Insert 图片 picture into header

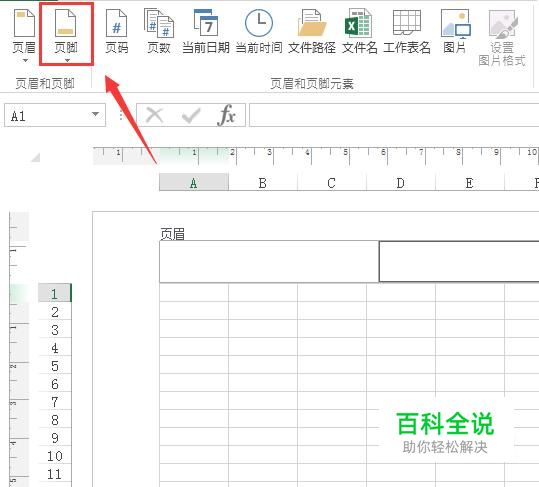[x=455, y=32]
